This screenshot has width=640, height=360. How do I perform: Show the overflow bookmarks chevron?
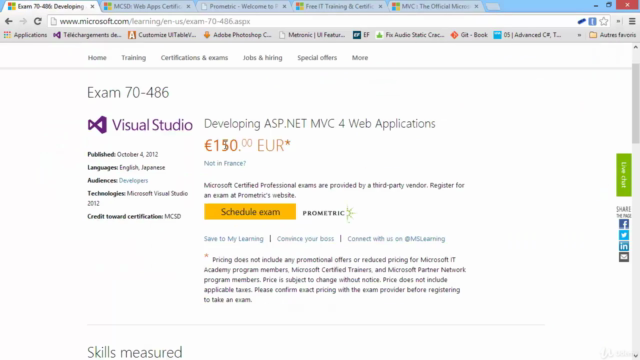pyautogui.click(x=579, y=35)
